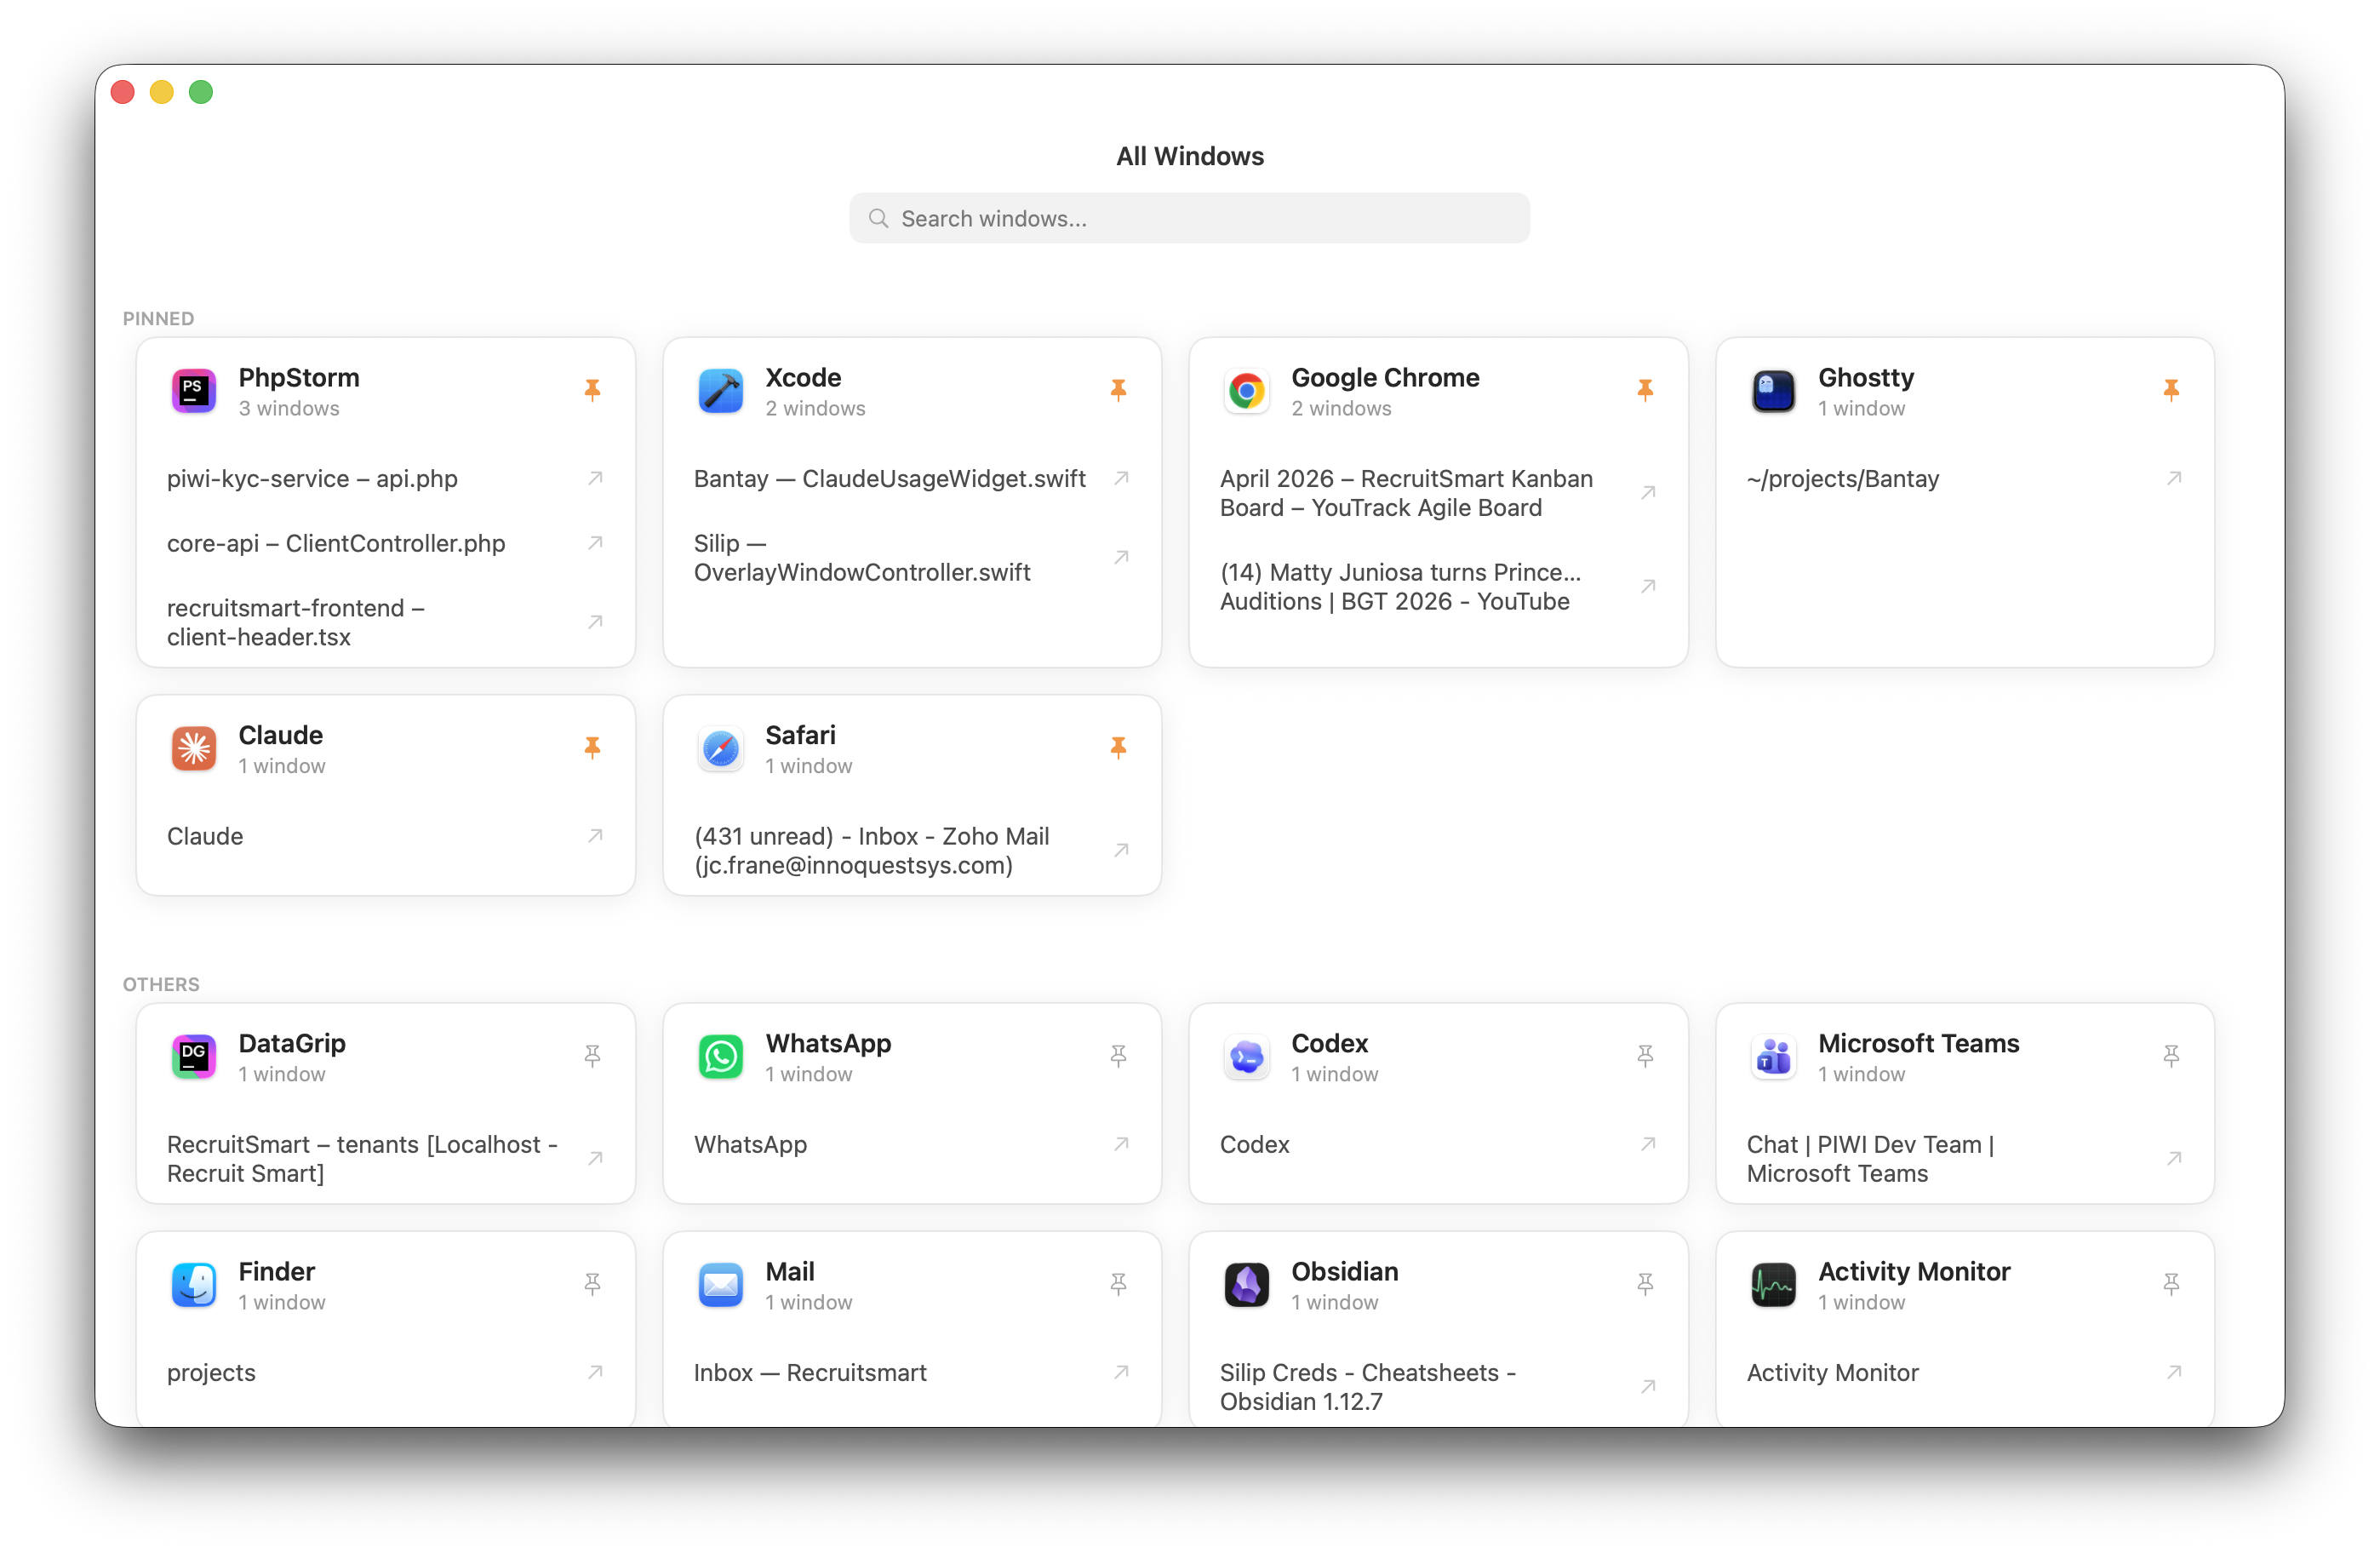
Task: Click the Claude app icon
Action: (194, 748)
